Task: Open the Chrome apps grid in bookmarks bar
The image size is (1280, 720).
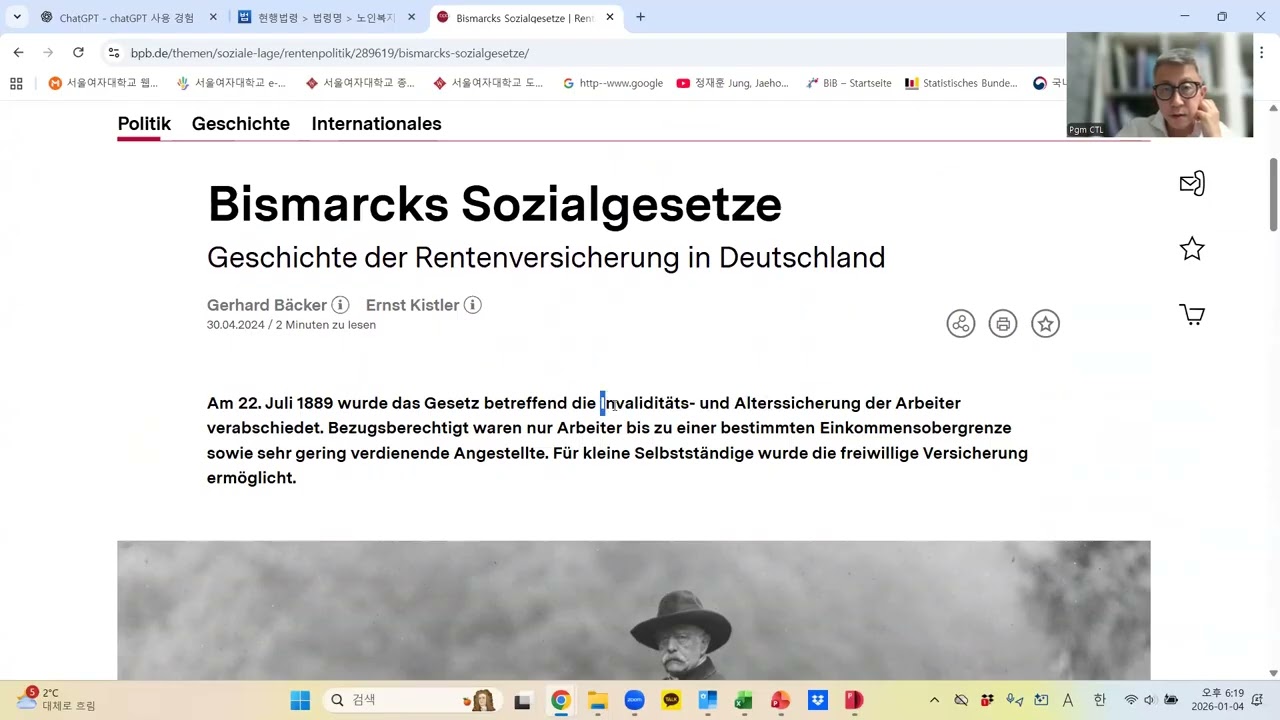Action: pyautogui.click(x=16, y=83)
